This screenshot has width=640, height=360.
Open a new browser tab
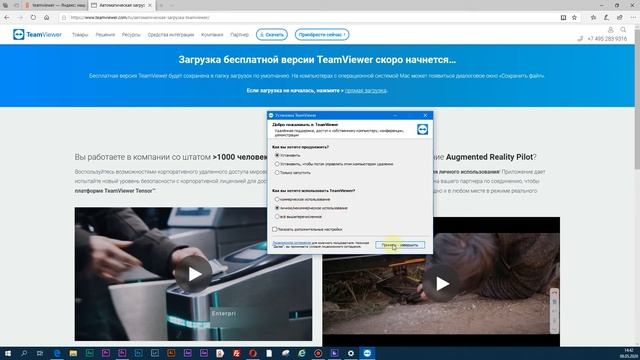161,5
